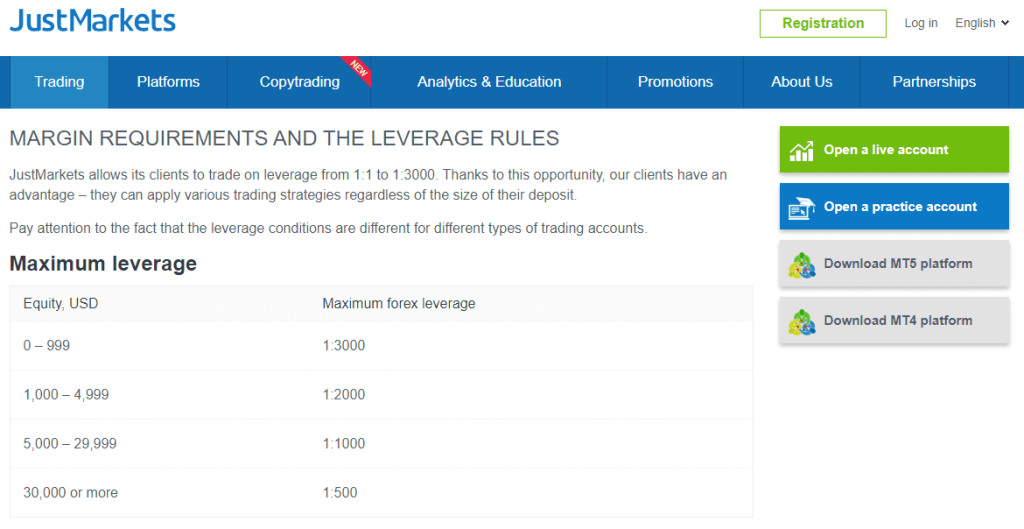The image size is (1024, 529).
Task: Click Download MT4 platform button
Action: 894,320
